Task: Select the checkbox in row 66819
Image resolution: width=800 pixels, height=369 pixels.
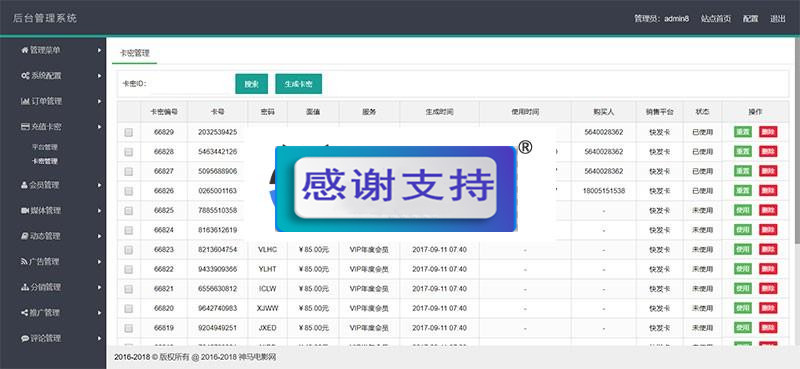Action: 129,328
